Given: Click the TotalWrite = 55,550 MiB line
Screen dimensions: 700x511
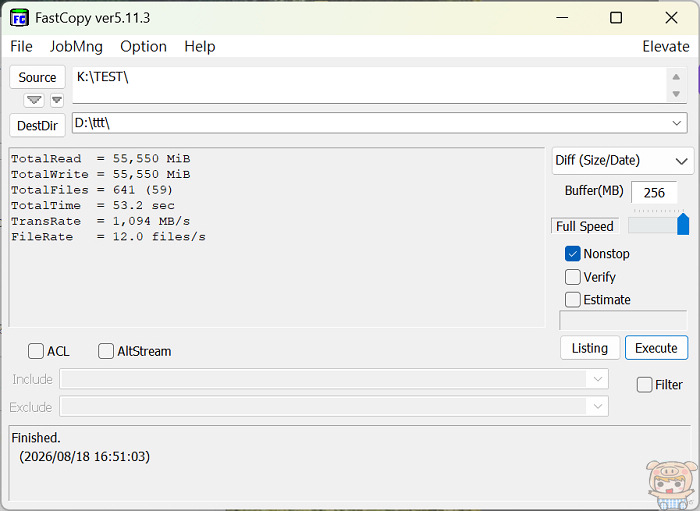Looking at the screenshot, I should pyautogui.click(x=101, y=174).
